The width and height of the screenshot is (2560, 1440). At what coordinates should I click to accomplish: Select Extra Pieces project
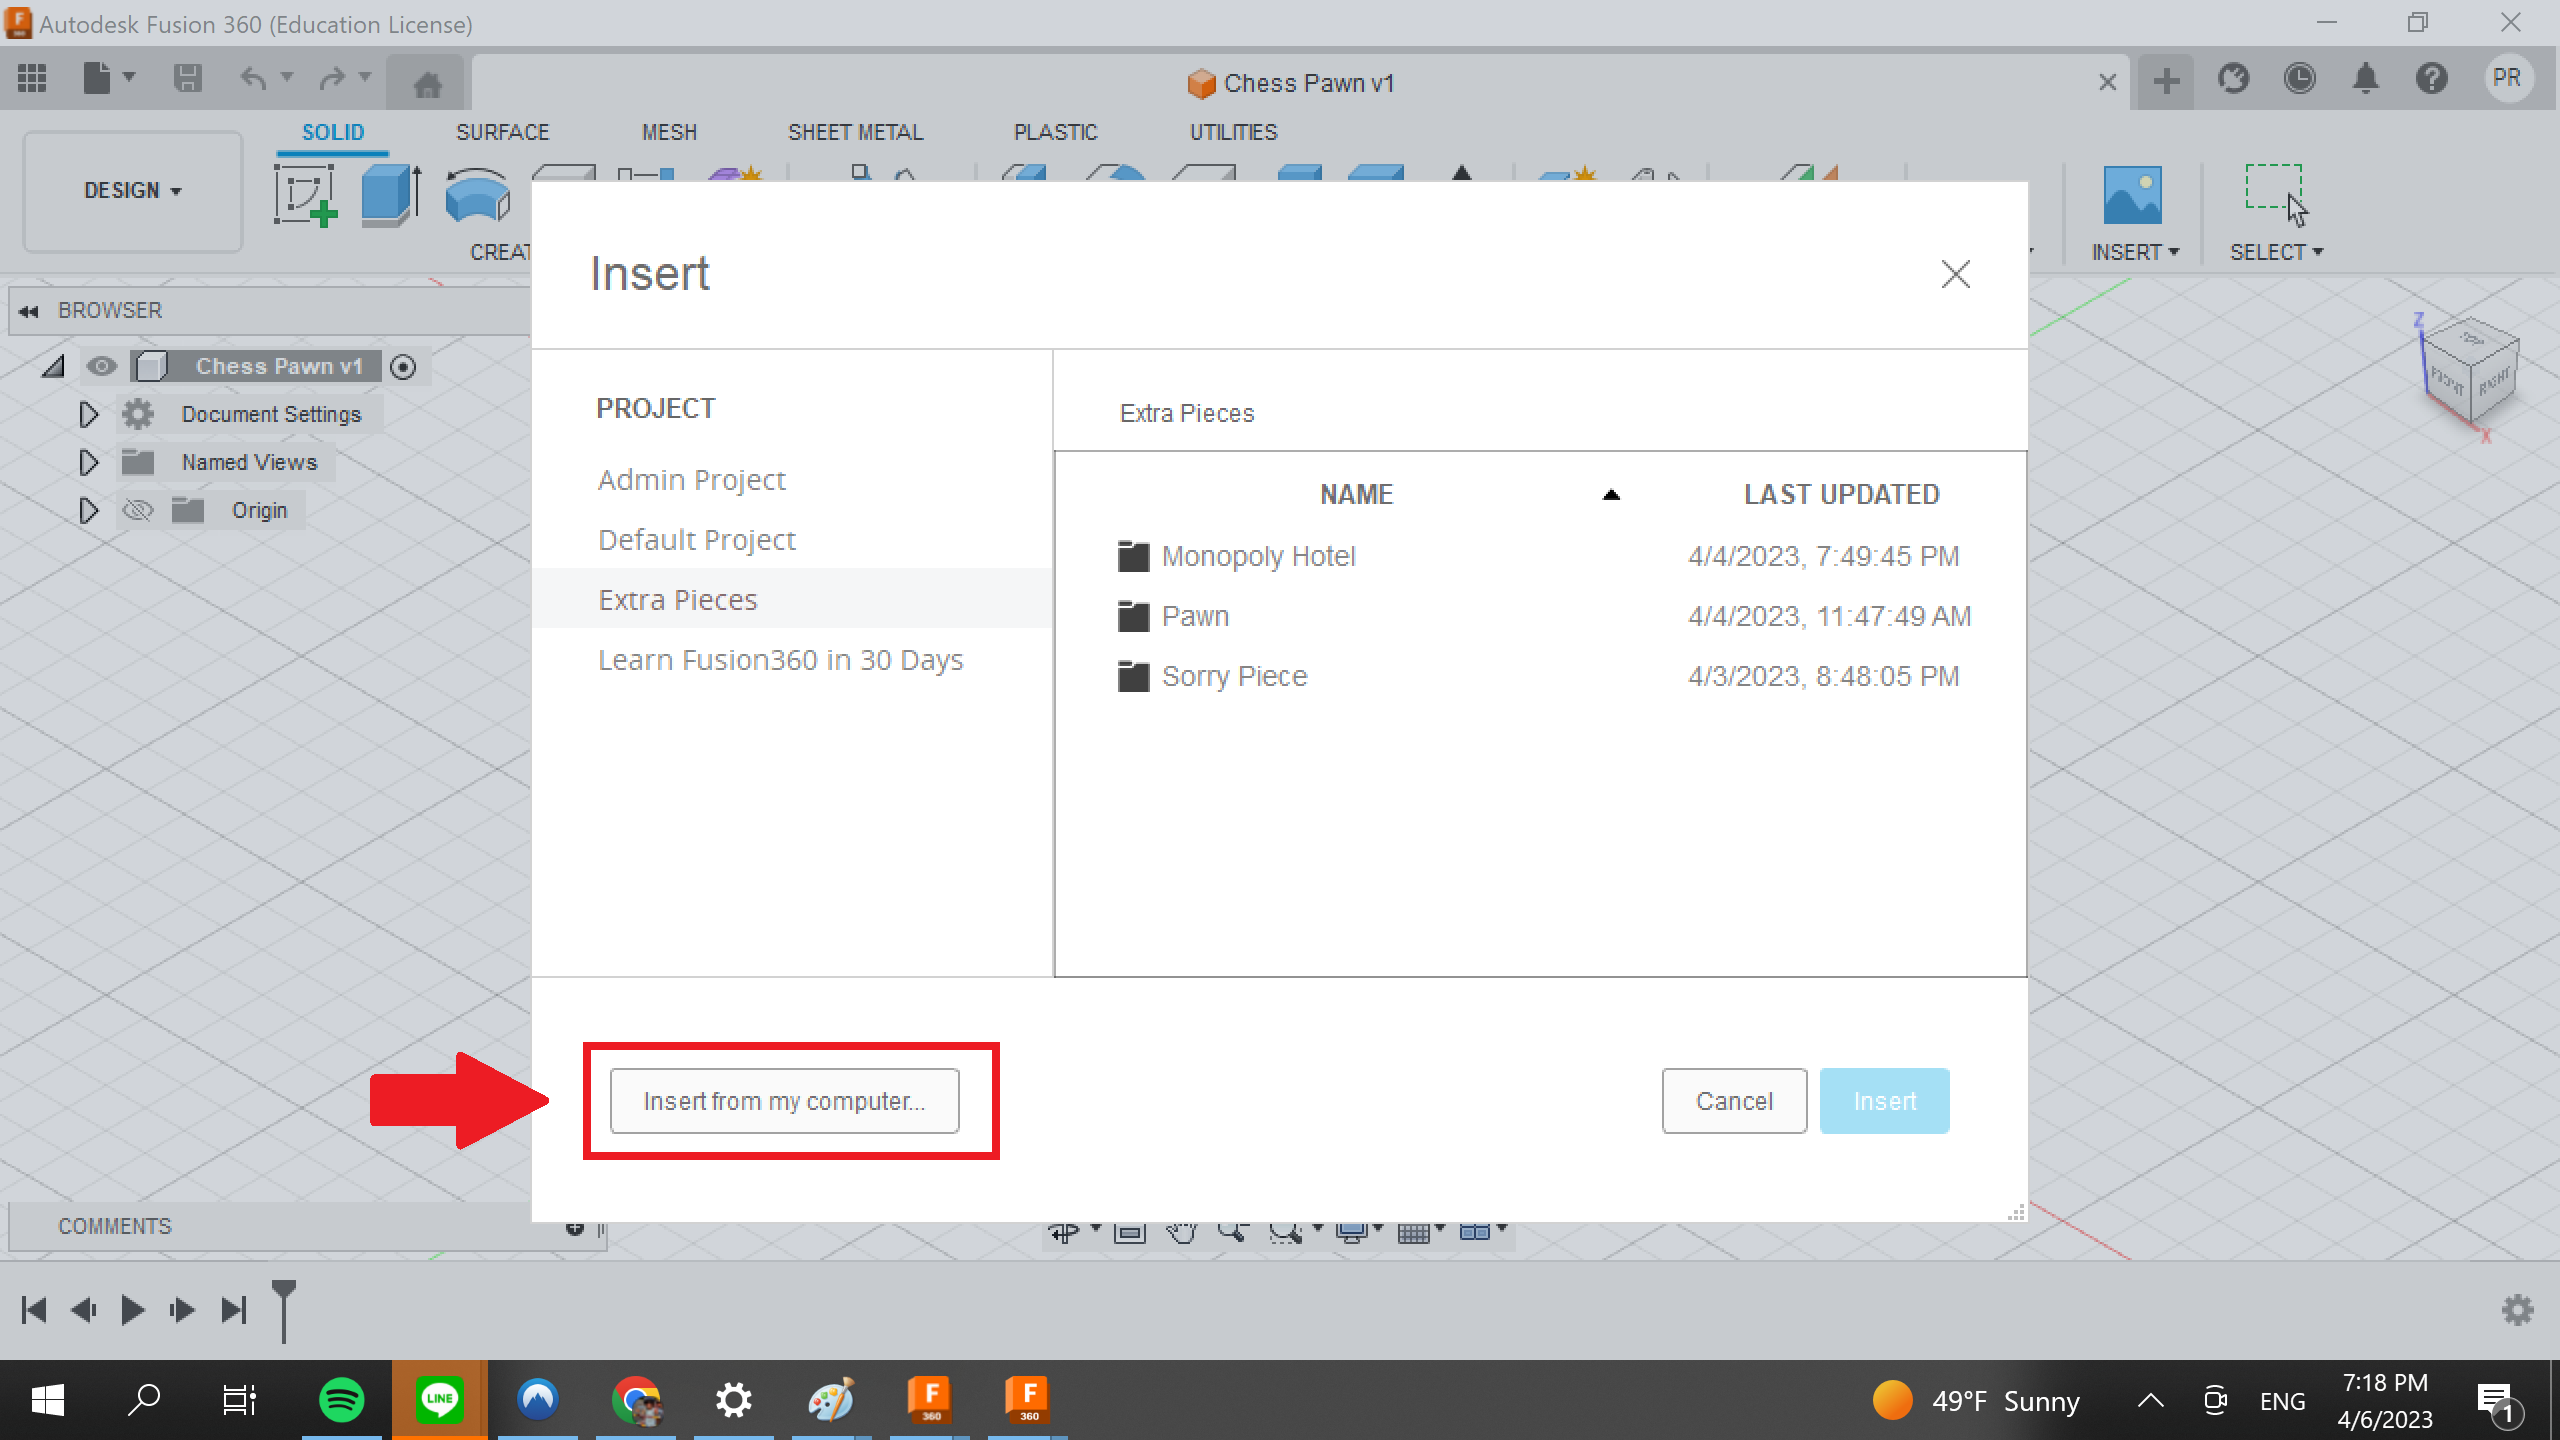pos(792,599)
